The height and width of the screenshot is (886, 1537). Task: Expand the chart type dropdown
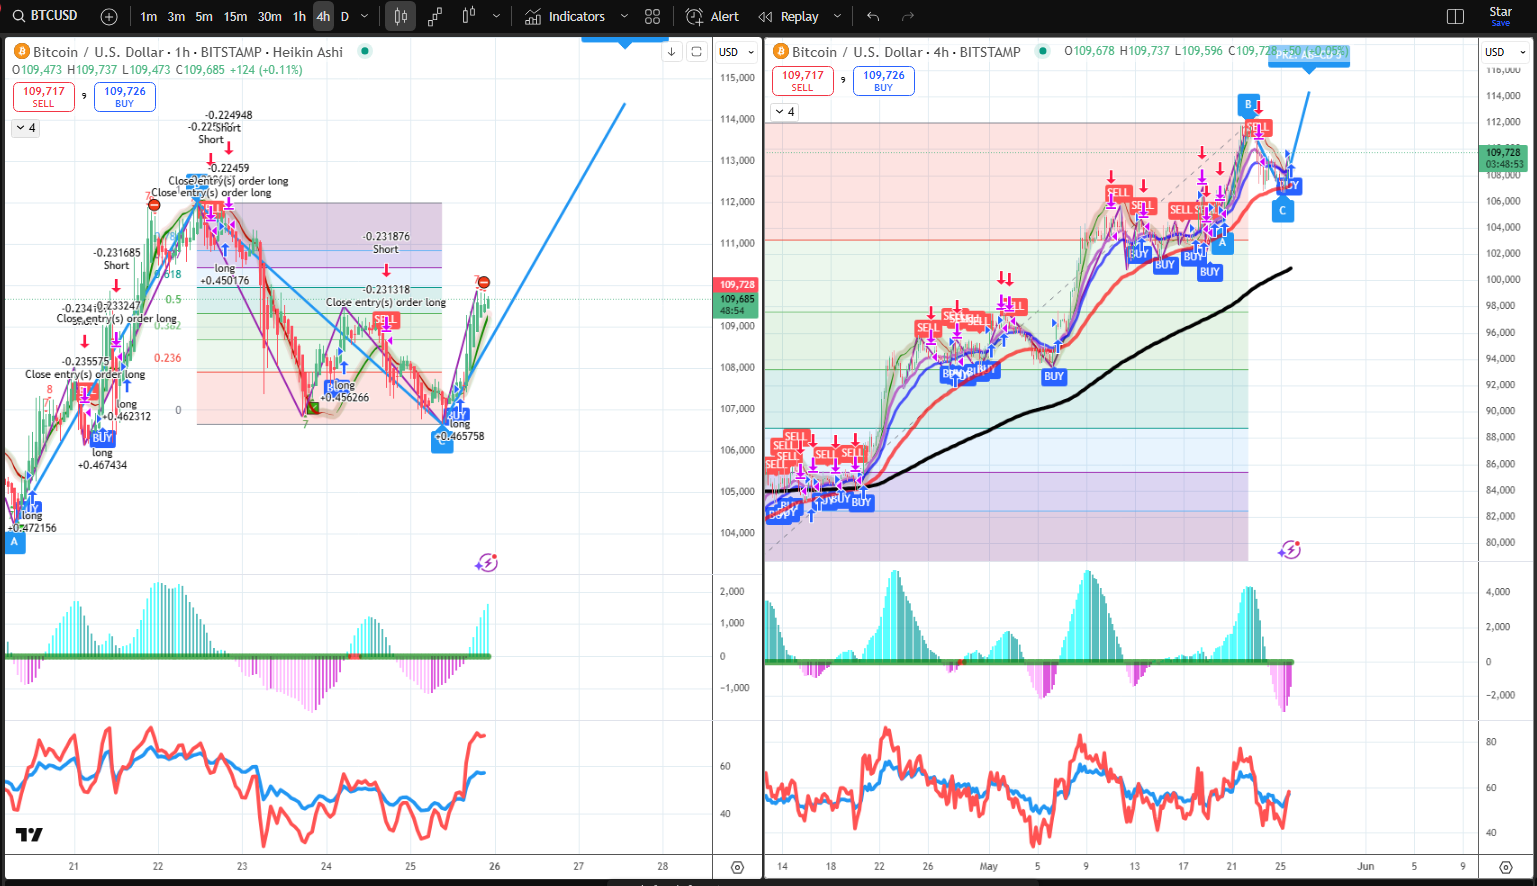pyautogui.click(x=496, y=17)
